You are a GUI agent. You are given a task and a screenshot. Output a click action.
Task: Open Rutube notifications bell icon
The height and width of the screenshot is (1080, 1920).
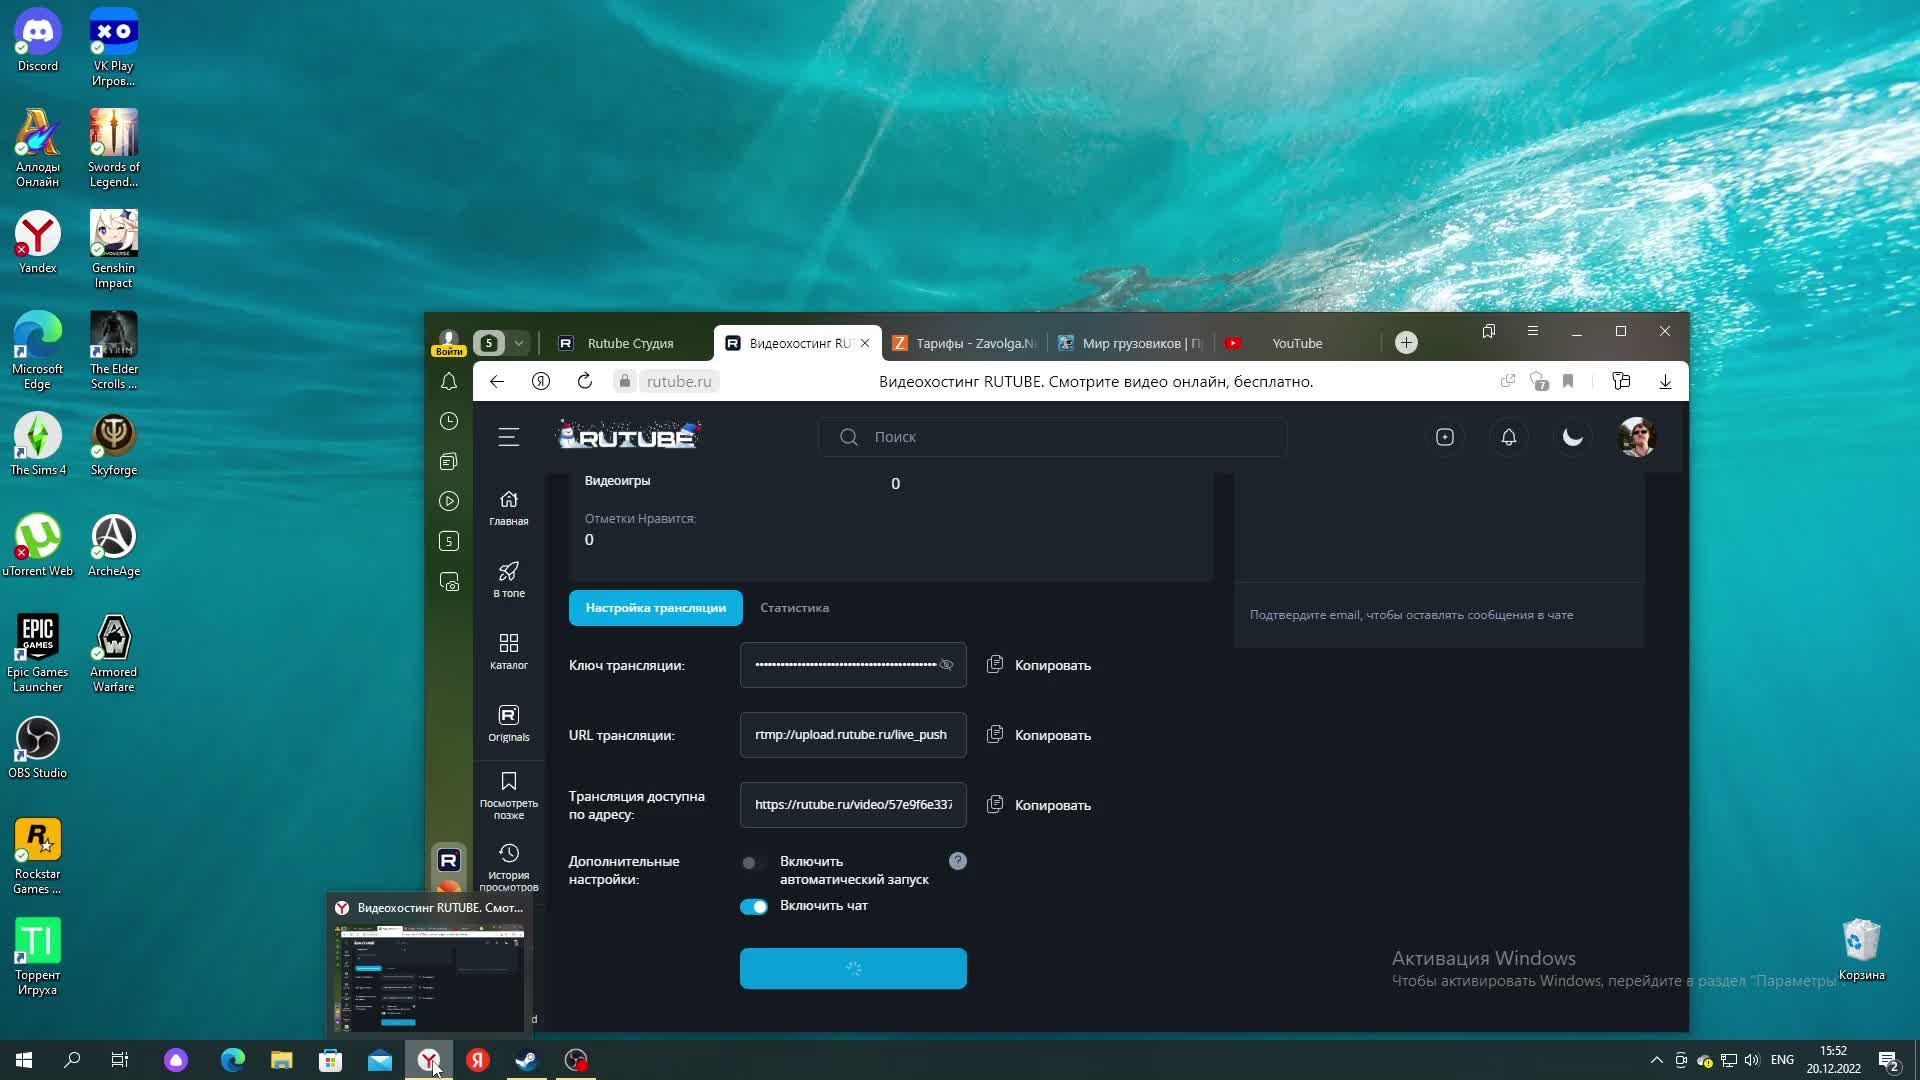tap(1508, 437)
